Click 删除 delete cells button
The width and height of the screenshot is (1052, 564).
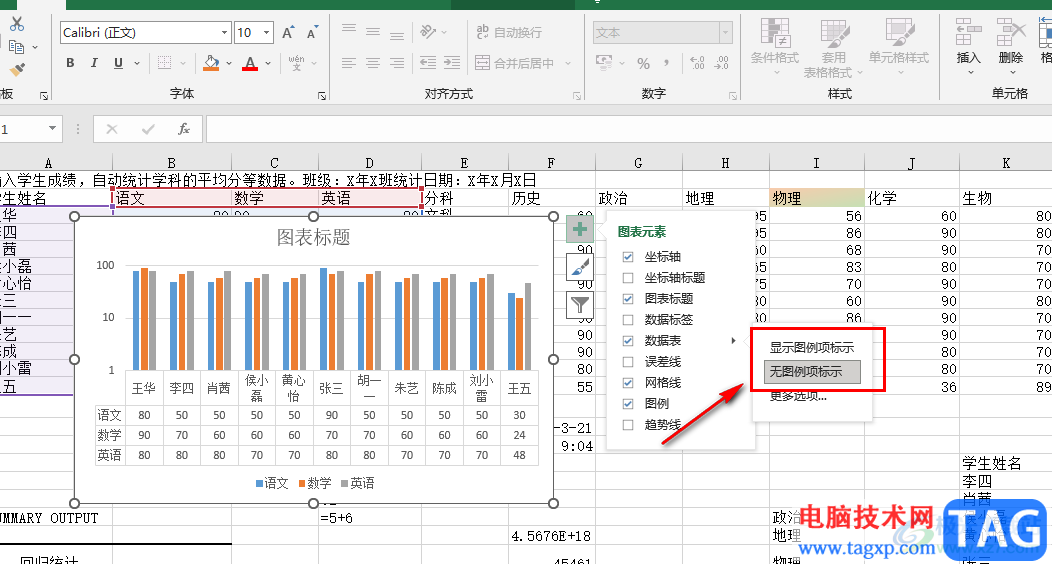click(x=1010, y=46)
